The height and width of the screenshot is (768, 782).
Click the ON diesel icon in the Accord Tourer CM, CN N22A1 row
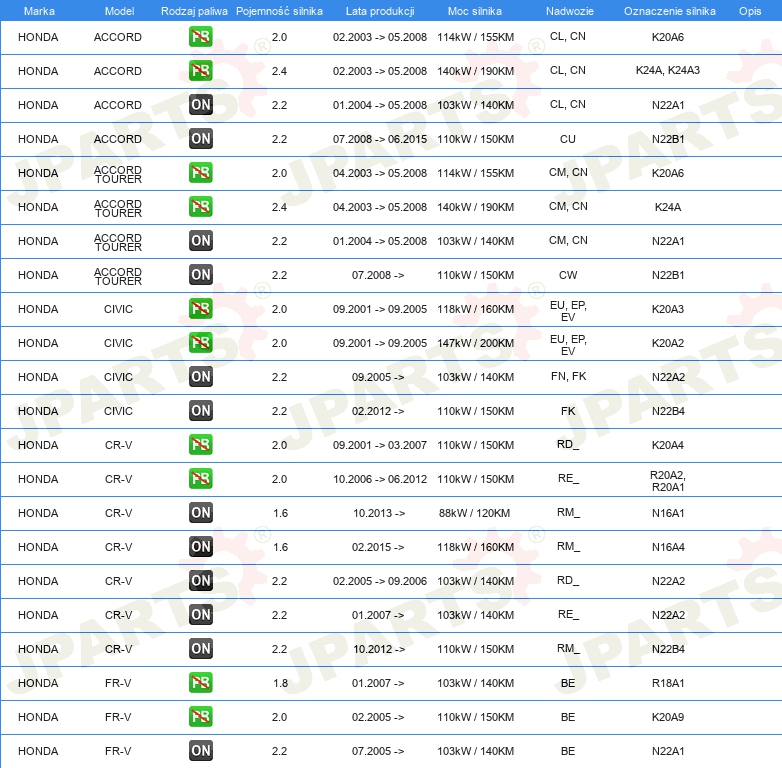[x=200, y=240]
